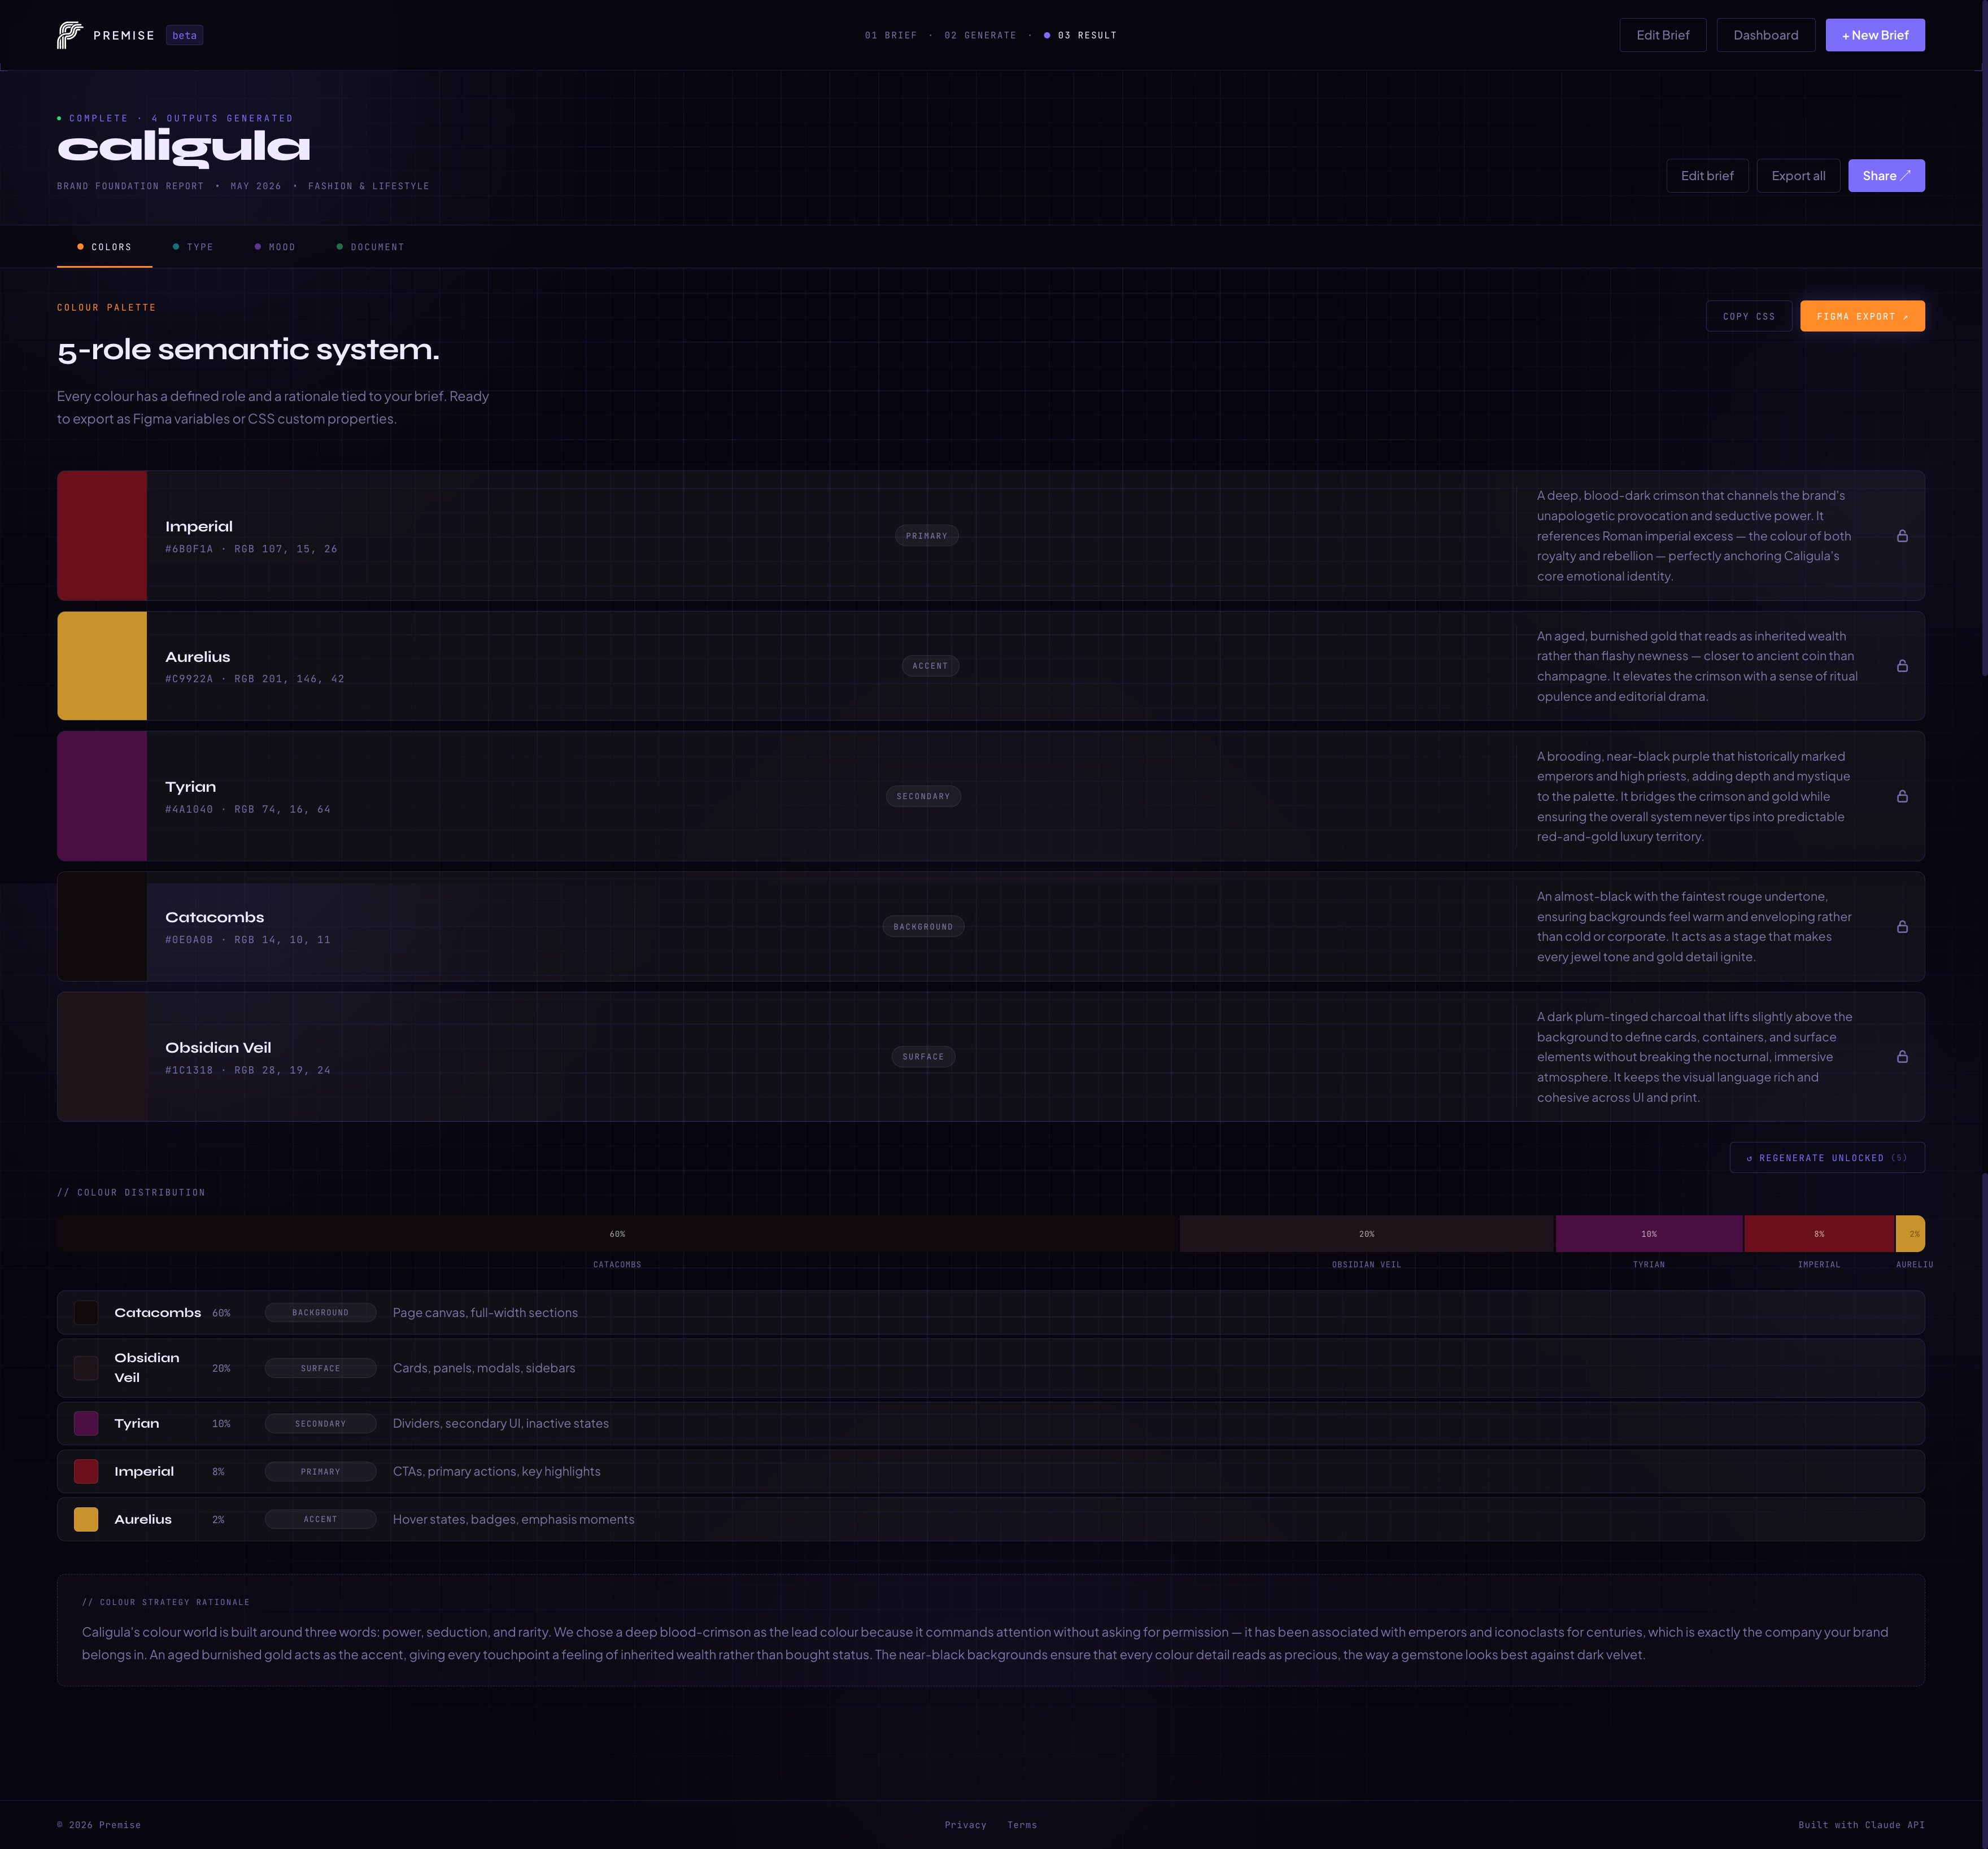Viewport: 1988px width, 1849px height.
Task: Switch to the Colors tab
Action: pyautogui.click(x=104, y=247)
